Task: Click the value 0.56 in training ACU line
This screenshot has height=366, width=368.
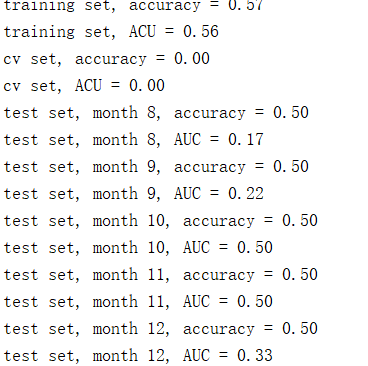Action: point(201,31)
